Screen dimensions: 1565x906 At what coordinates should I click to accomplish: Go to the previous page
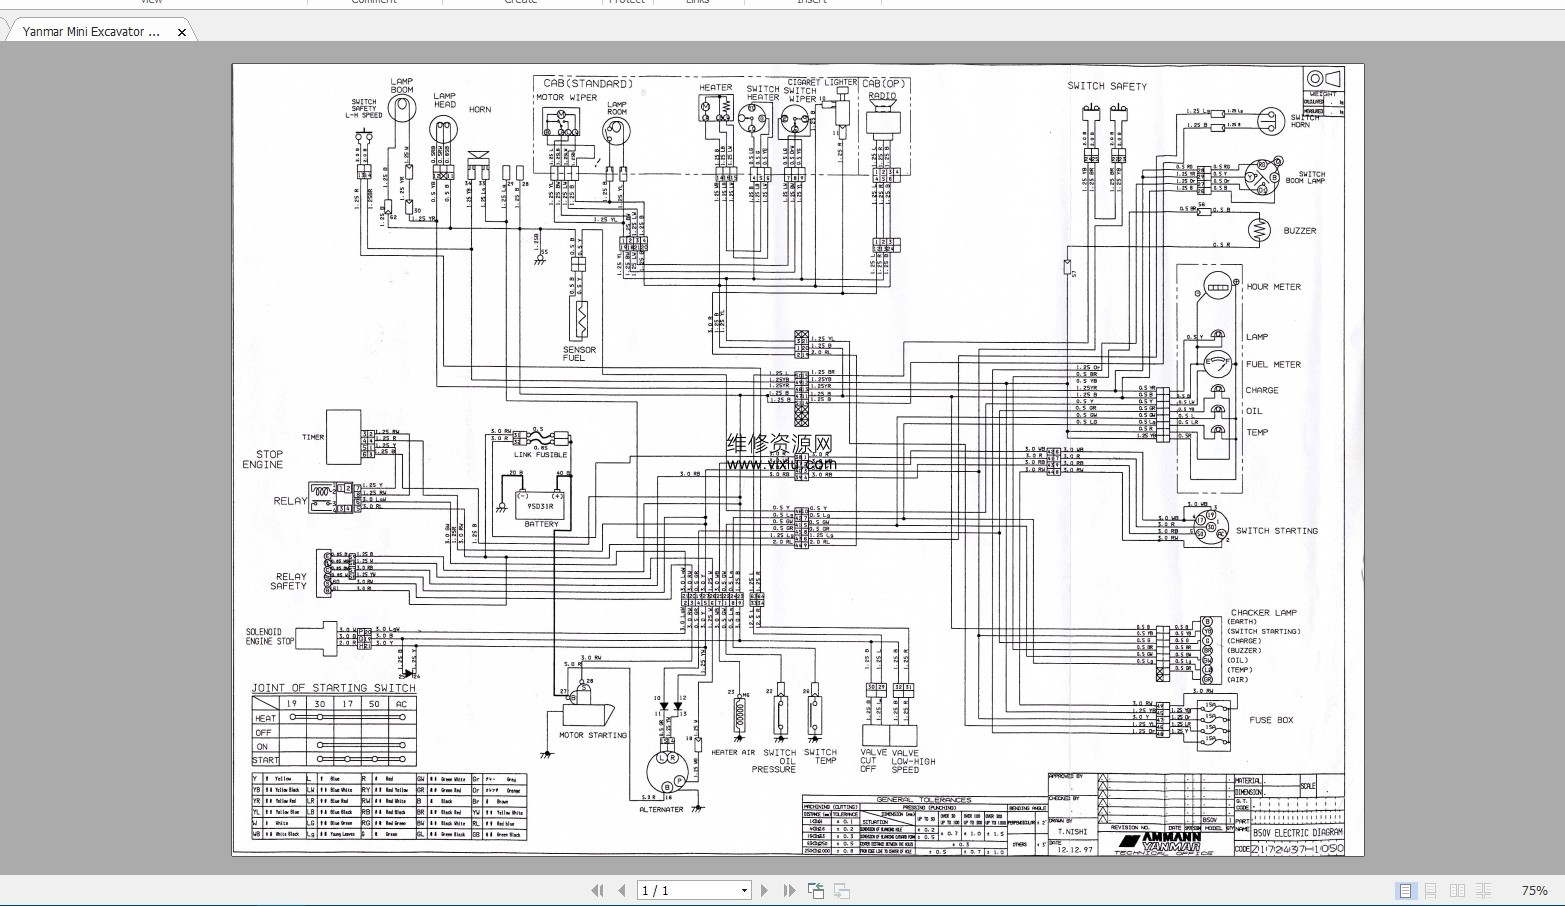[x=621, y=890]
